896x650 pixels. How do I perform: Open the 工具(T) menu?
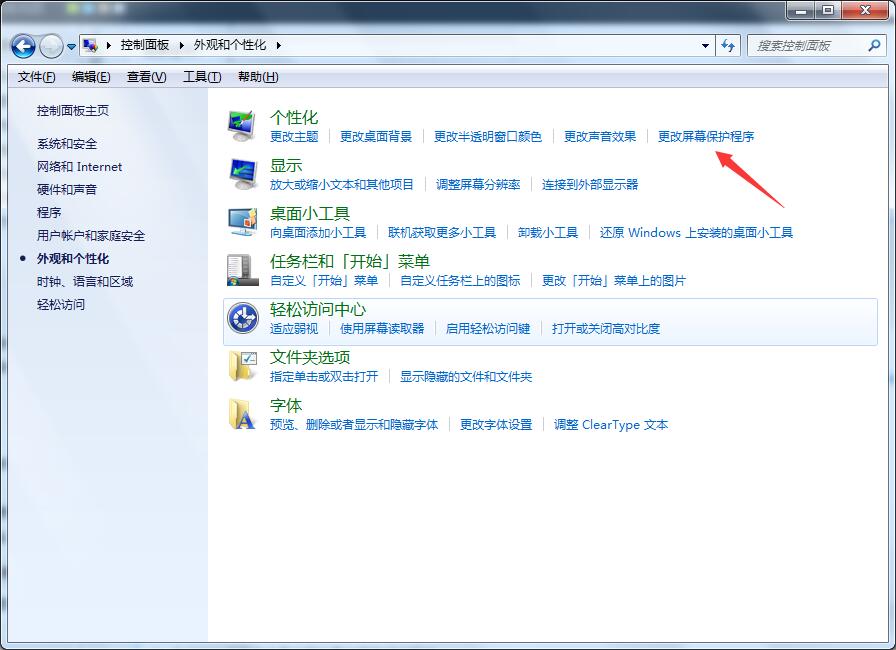pyautogui.click(x=202, y=77)
